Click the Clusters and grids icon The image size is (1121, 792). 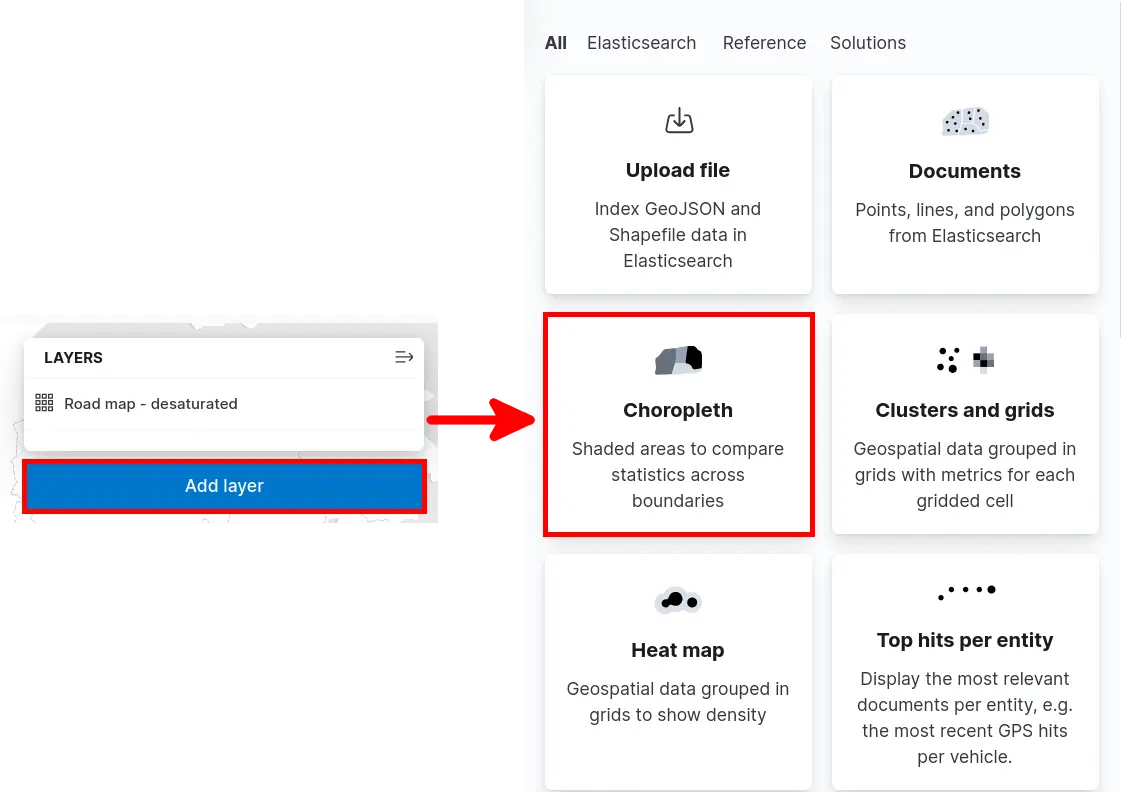pos(965,360)
